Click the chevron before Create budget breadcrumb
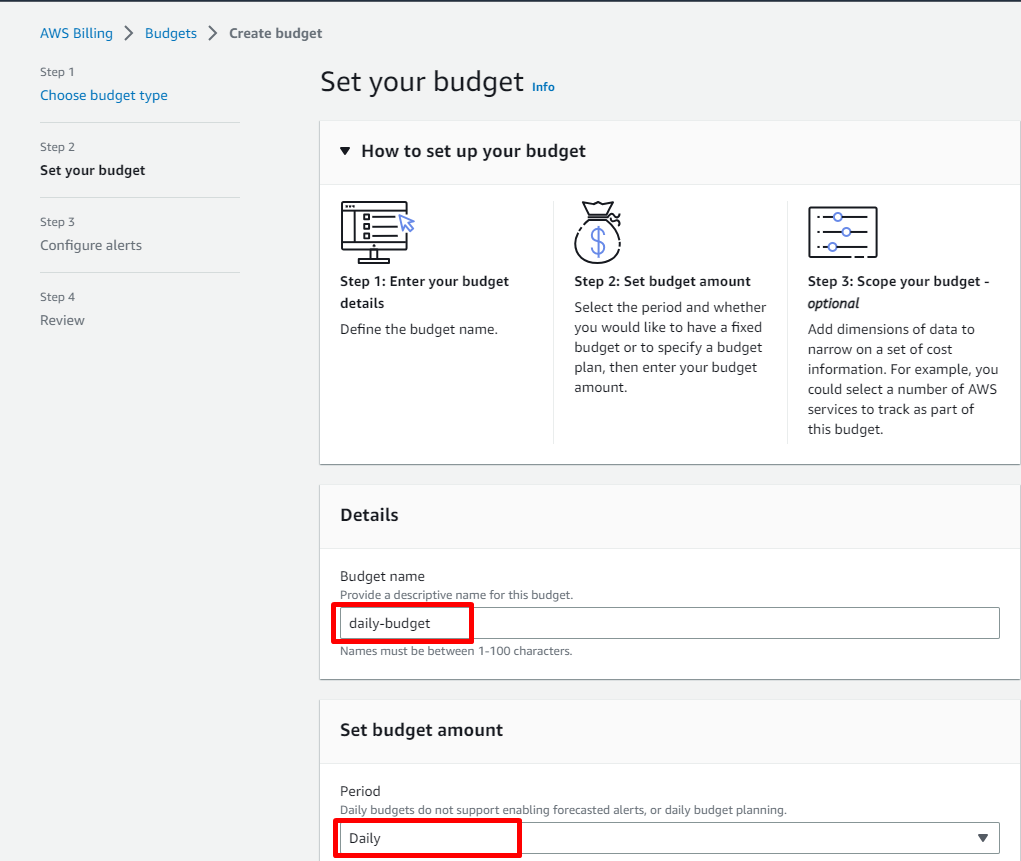This screenshot has height=861, width=1021. pos(213,33)
